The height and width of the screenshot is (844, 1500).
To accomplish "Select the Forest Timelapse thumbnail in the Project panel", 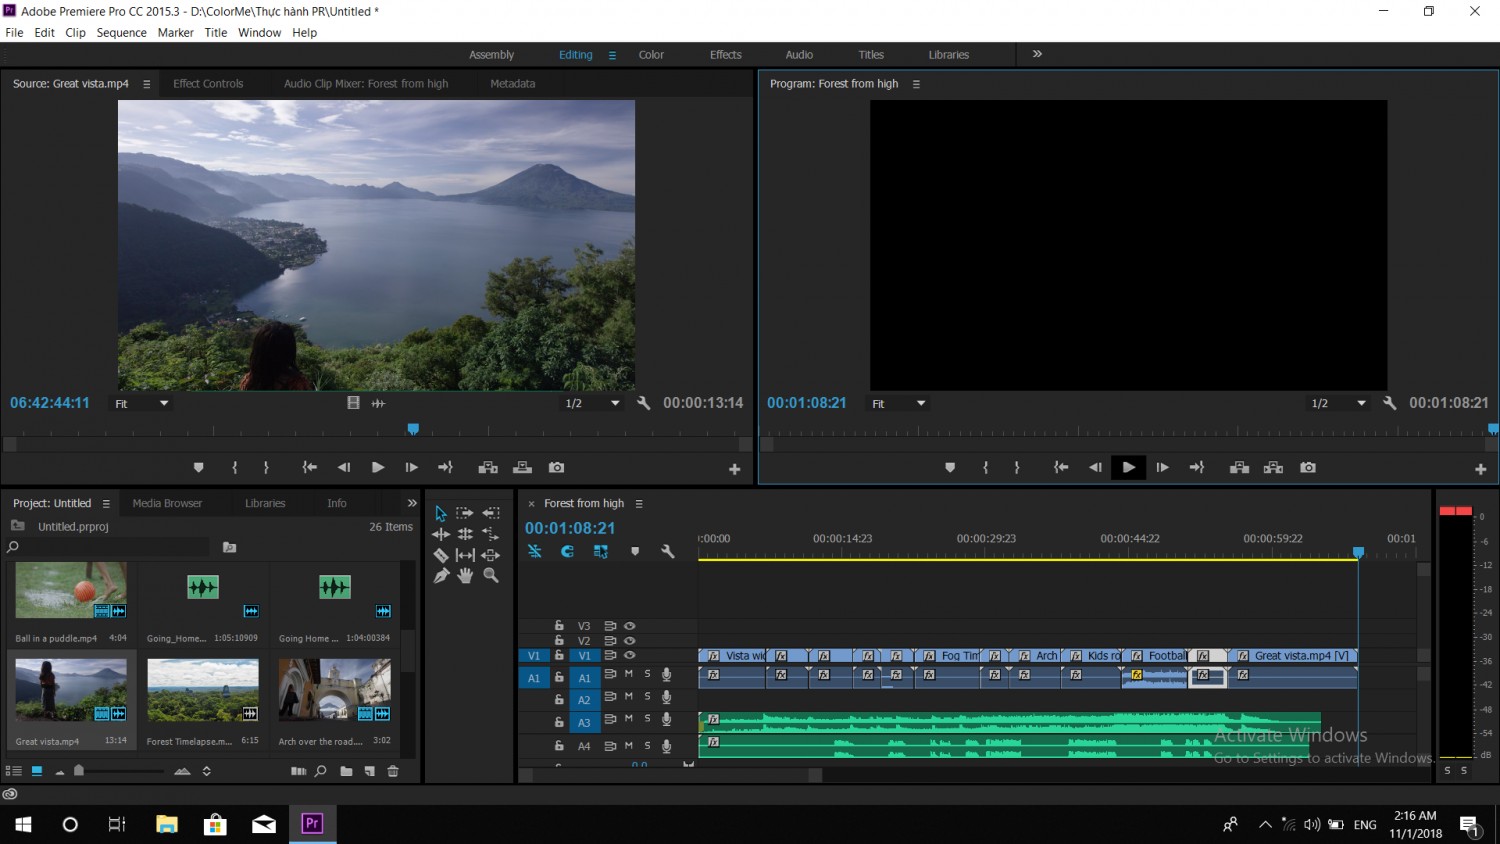I will click(x=203, y=690).
